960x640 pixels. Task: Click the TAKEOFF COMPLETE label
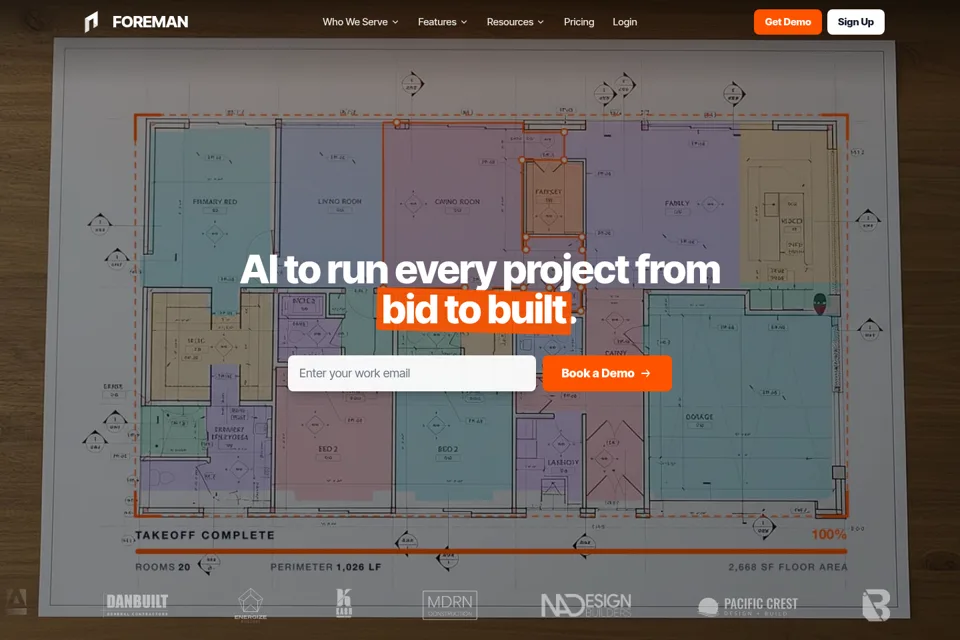pyautogui.click(x=204, y=535)
